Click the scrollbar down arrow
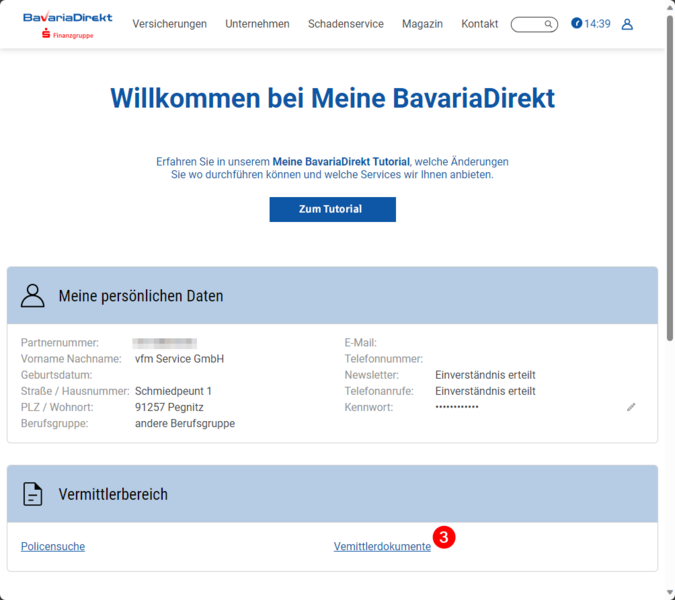The height and width of the screenshot is (600, 675). (x=670, y=593)
